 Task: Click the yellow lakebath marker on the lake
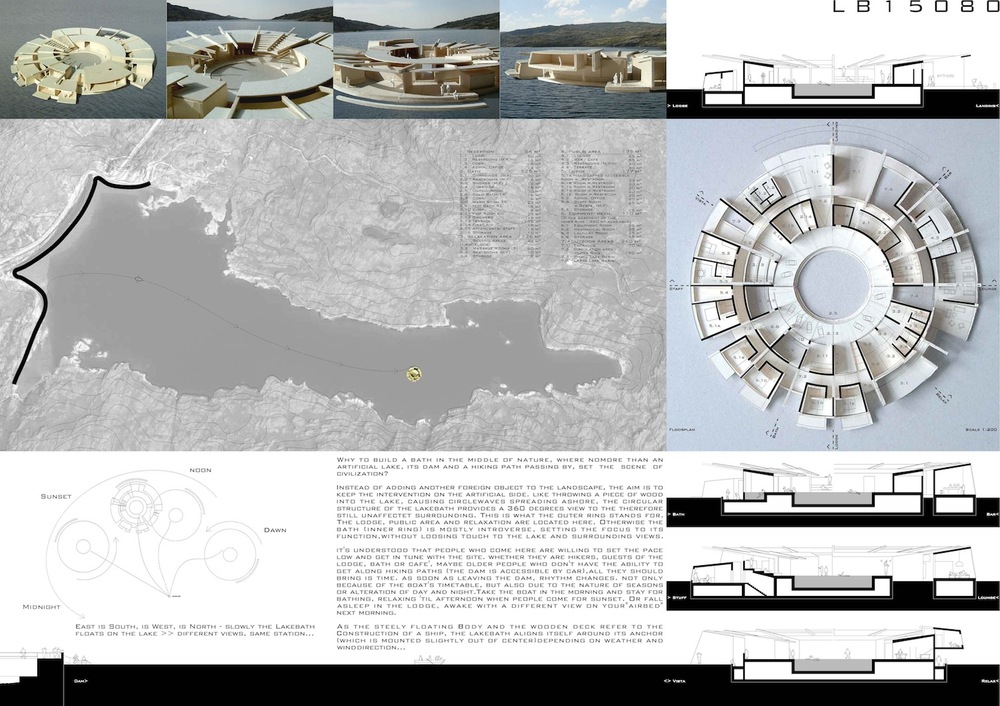(413, 374)
